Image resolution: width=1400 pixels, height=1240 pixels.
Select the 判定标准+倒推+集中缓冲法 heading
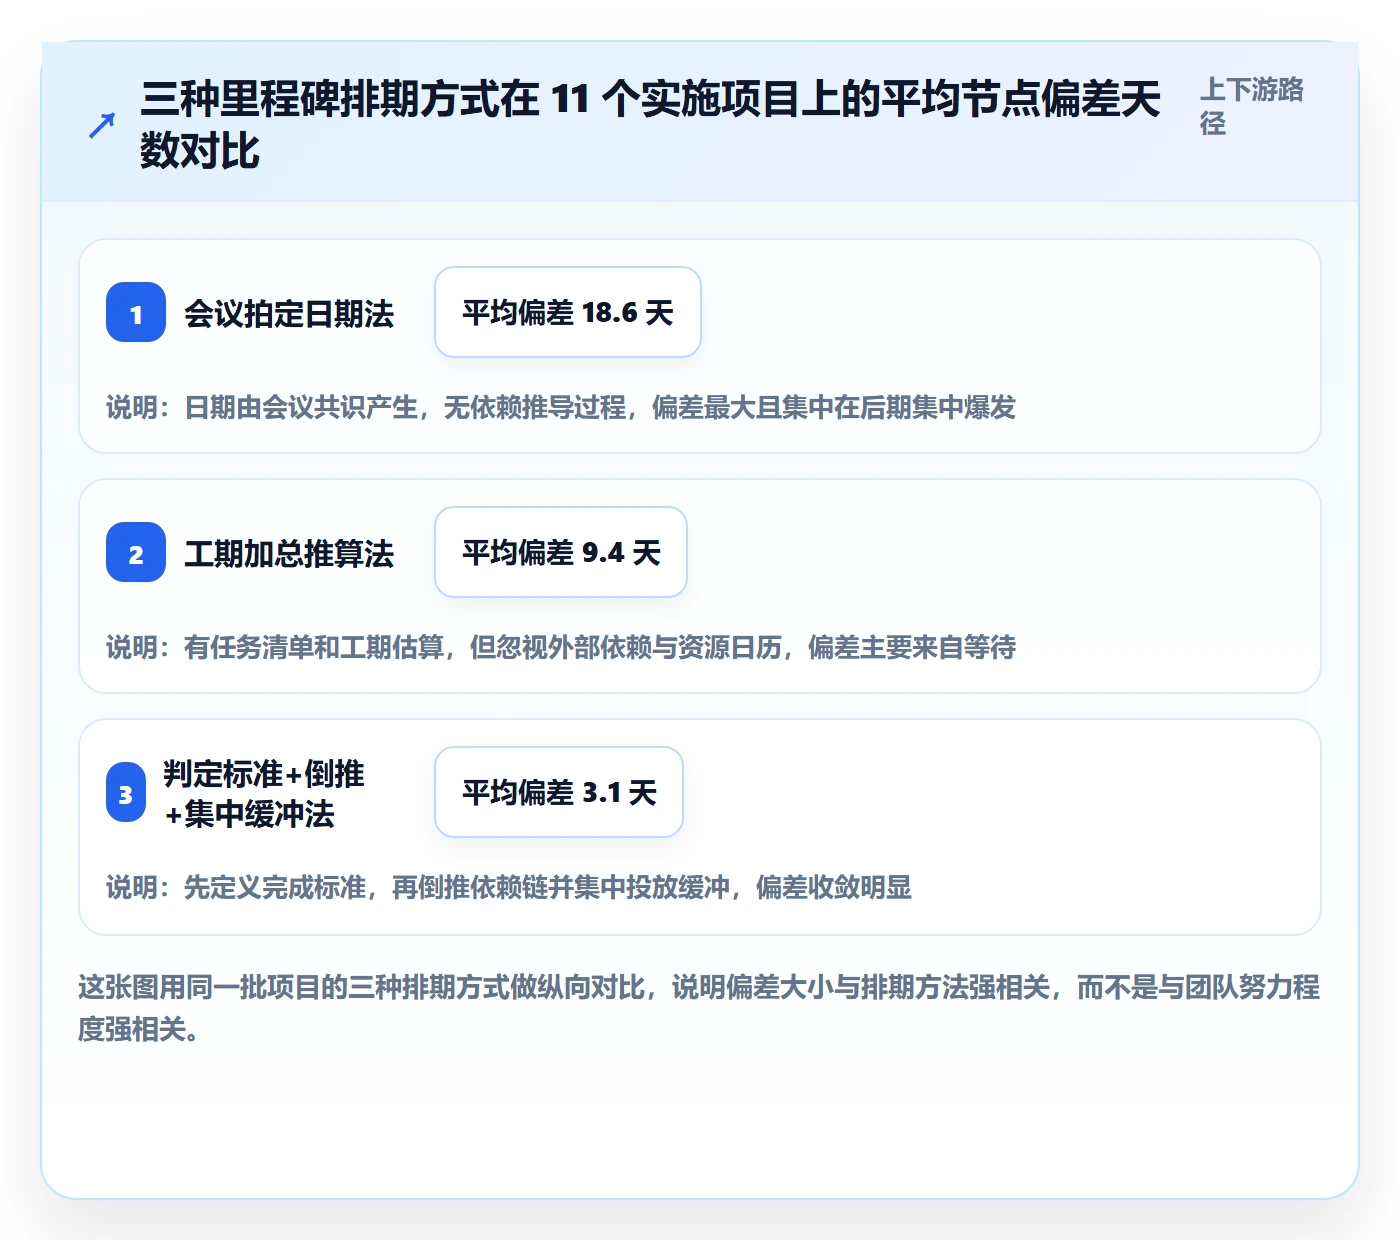pos(264,794)
